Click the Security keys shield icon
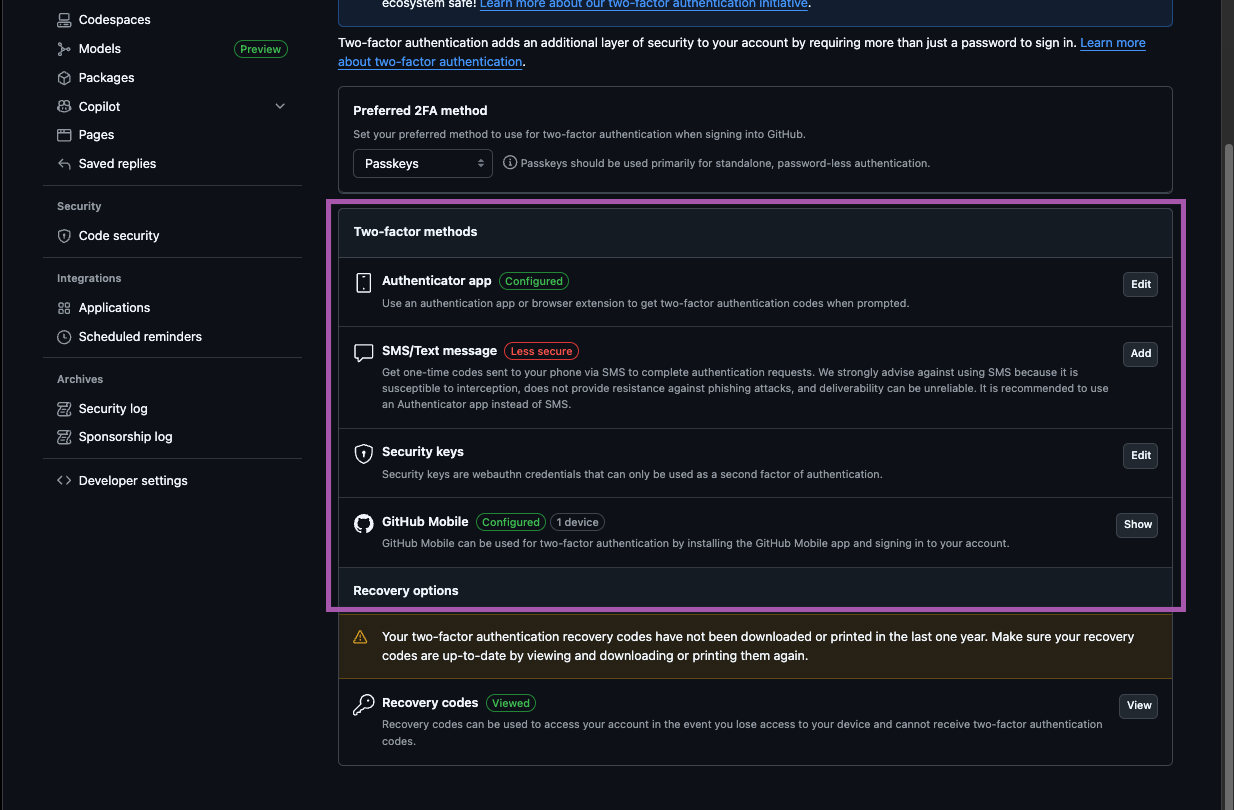Image resolution: width=1234 pixels, height=810 pixels. point(364,455)
